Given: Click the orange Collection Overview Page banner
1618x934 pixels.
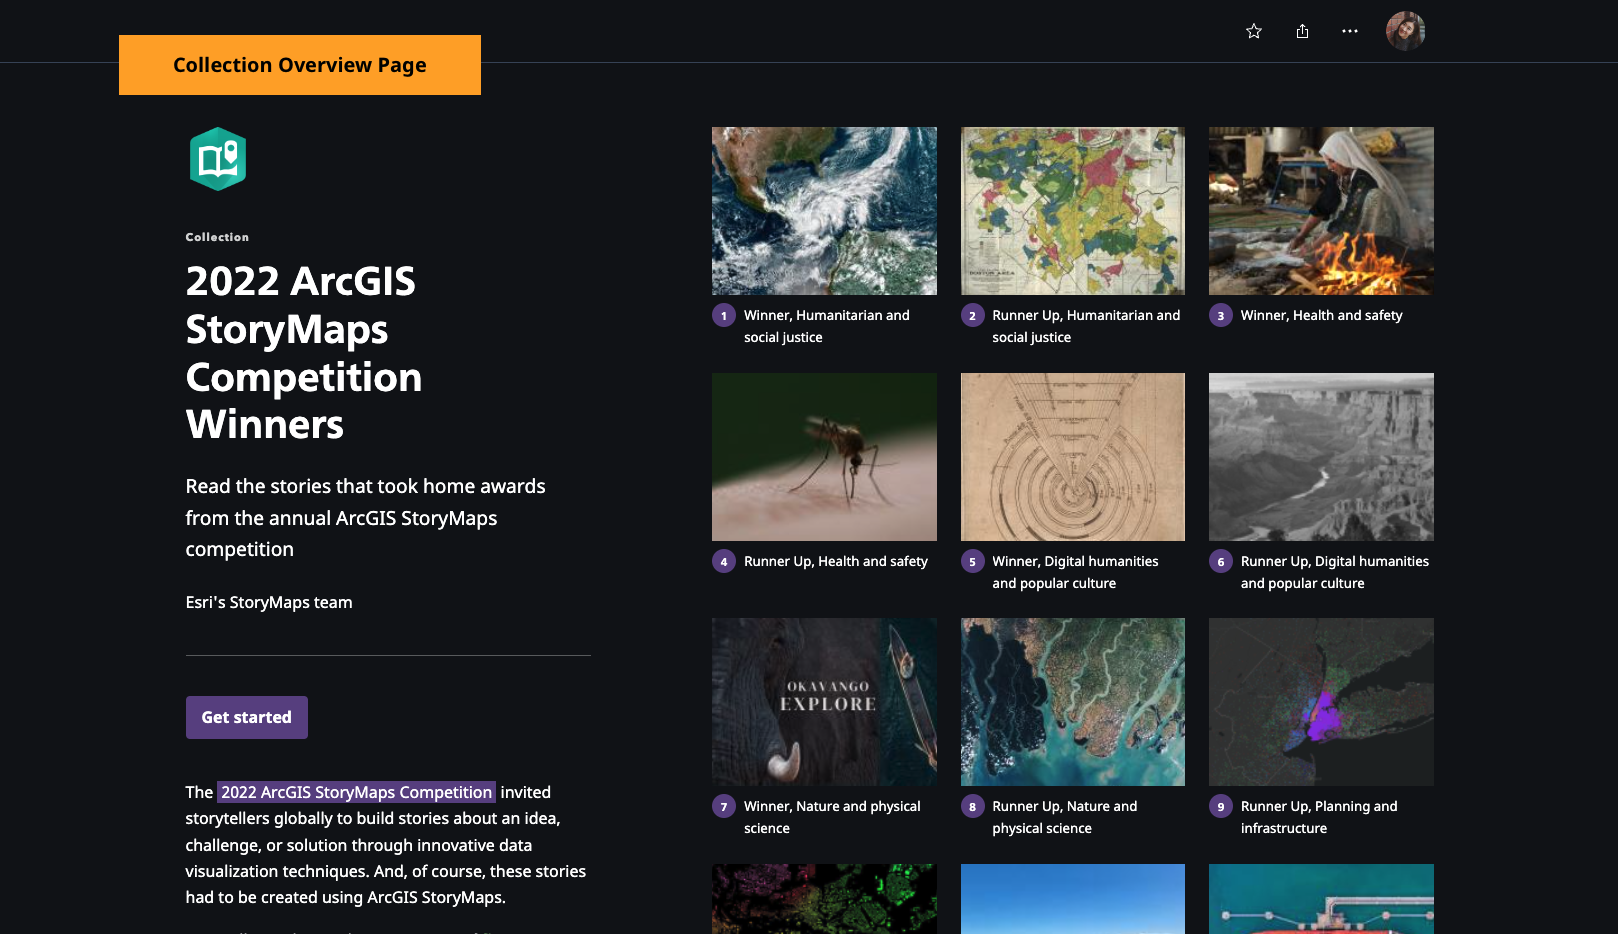Looking at the screenshot, I should tap(300, 64).
